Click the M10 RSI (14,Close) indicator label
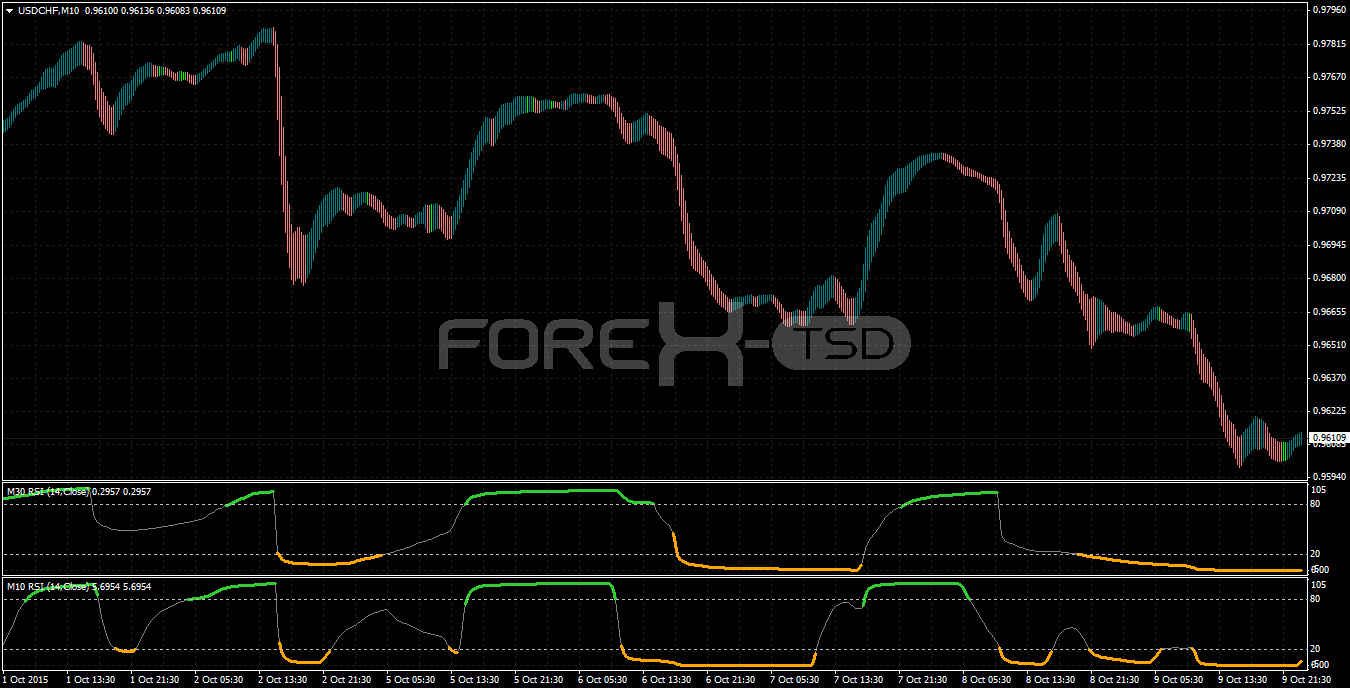 click(x=50, y=586)
